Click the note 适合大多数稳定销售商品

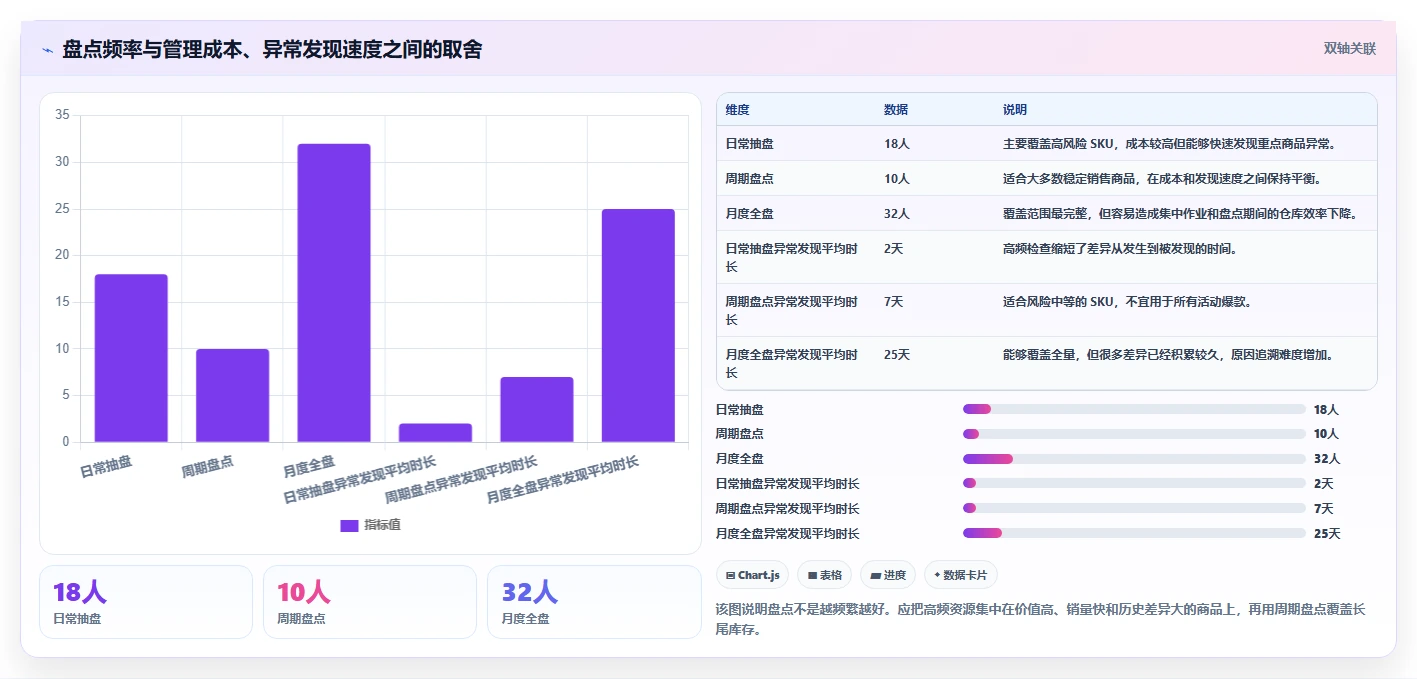[1162, 179]
